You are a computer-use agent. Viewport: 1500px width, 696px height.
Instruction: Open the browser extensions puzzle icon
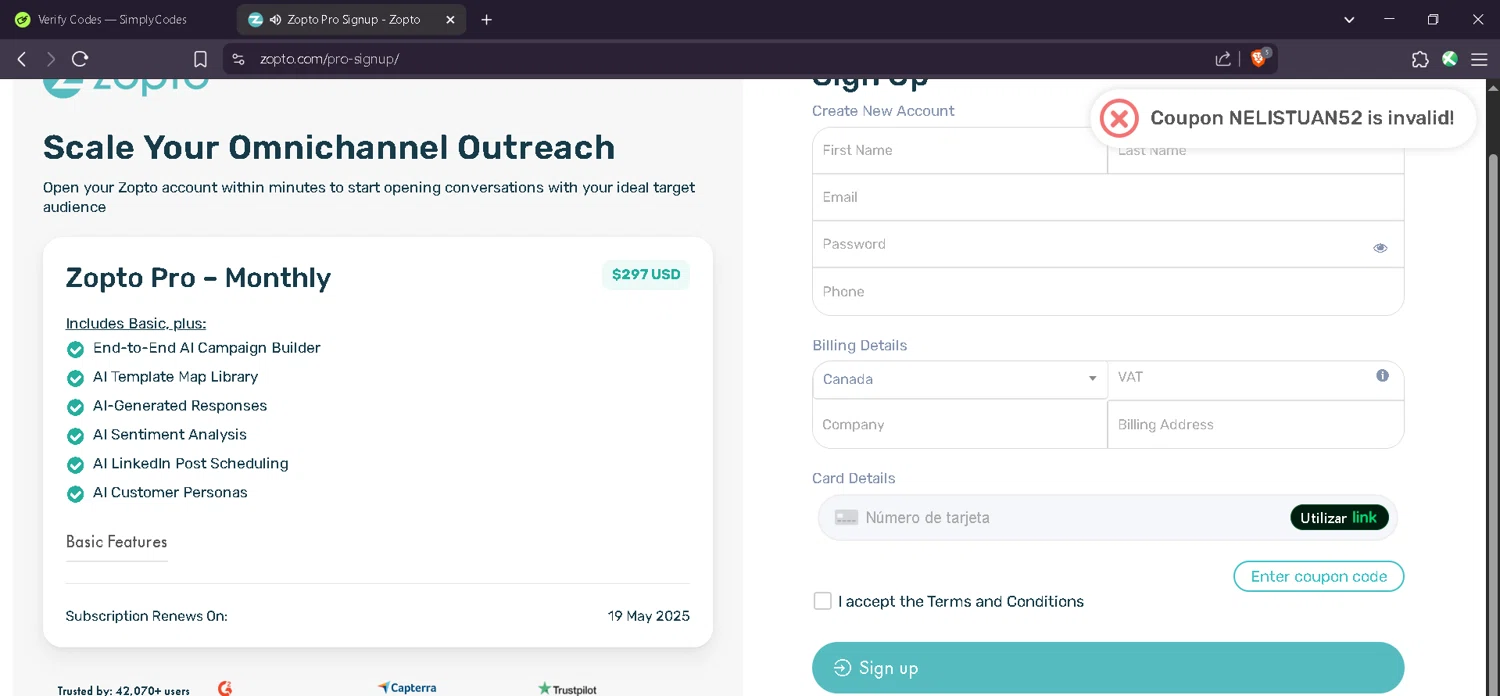[1420, 59]
